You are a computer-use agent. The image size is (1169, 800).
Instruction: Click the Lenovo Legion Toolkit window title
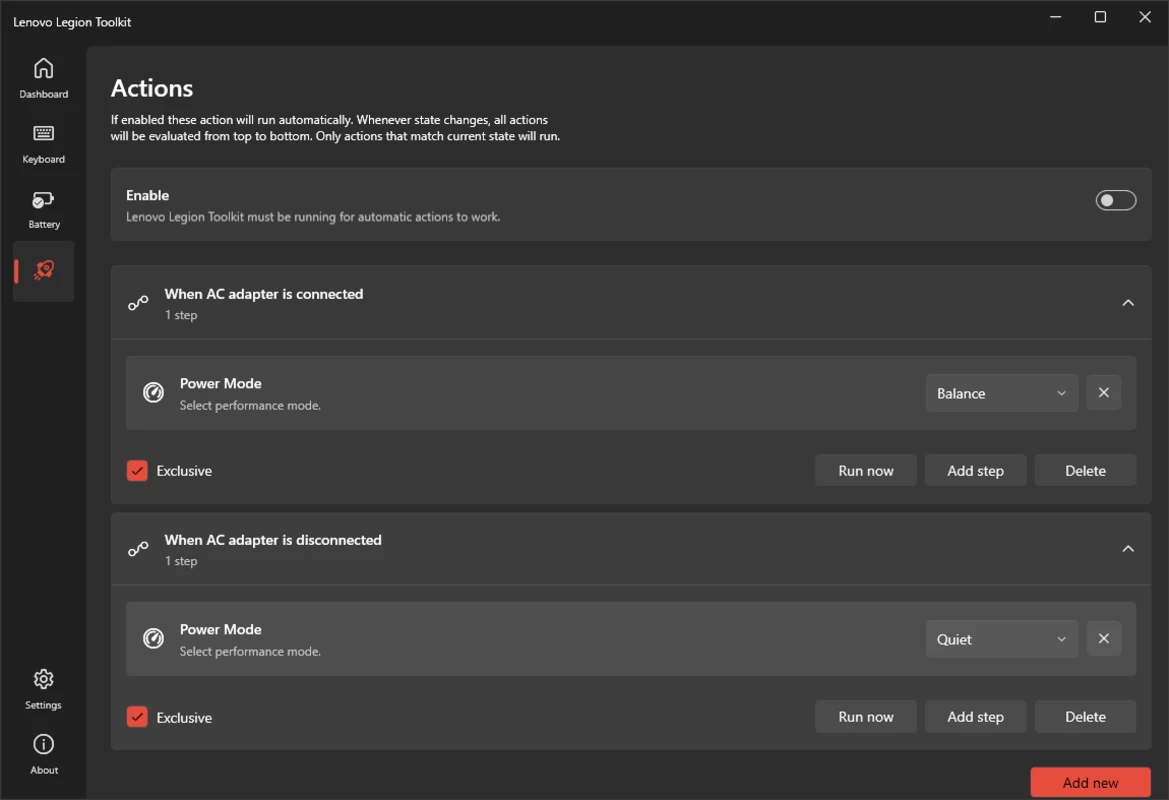tap(72, 22)
